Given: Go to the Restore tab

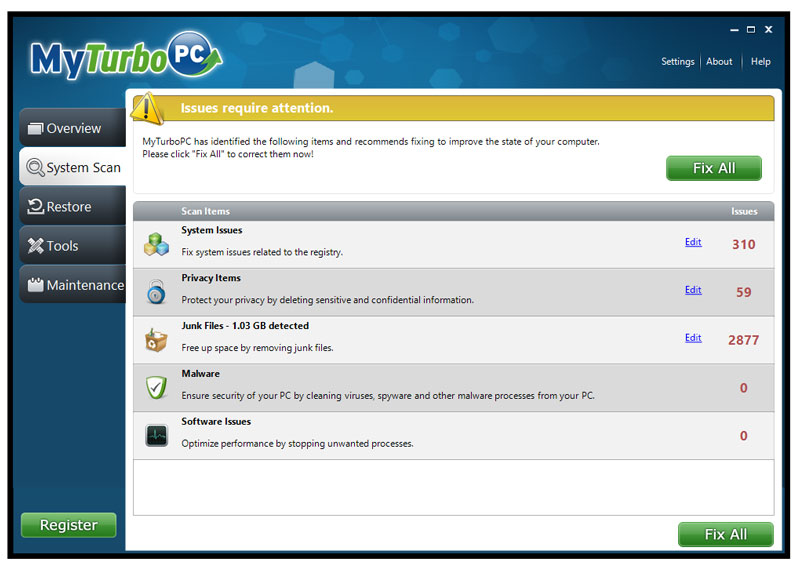Looking at the screenshot, I should (x=70, y=207).
